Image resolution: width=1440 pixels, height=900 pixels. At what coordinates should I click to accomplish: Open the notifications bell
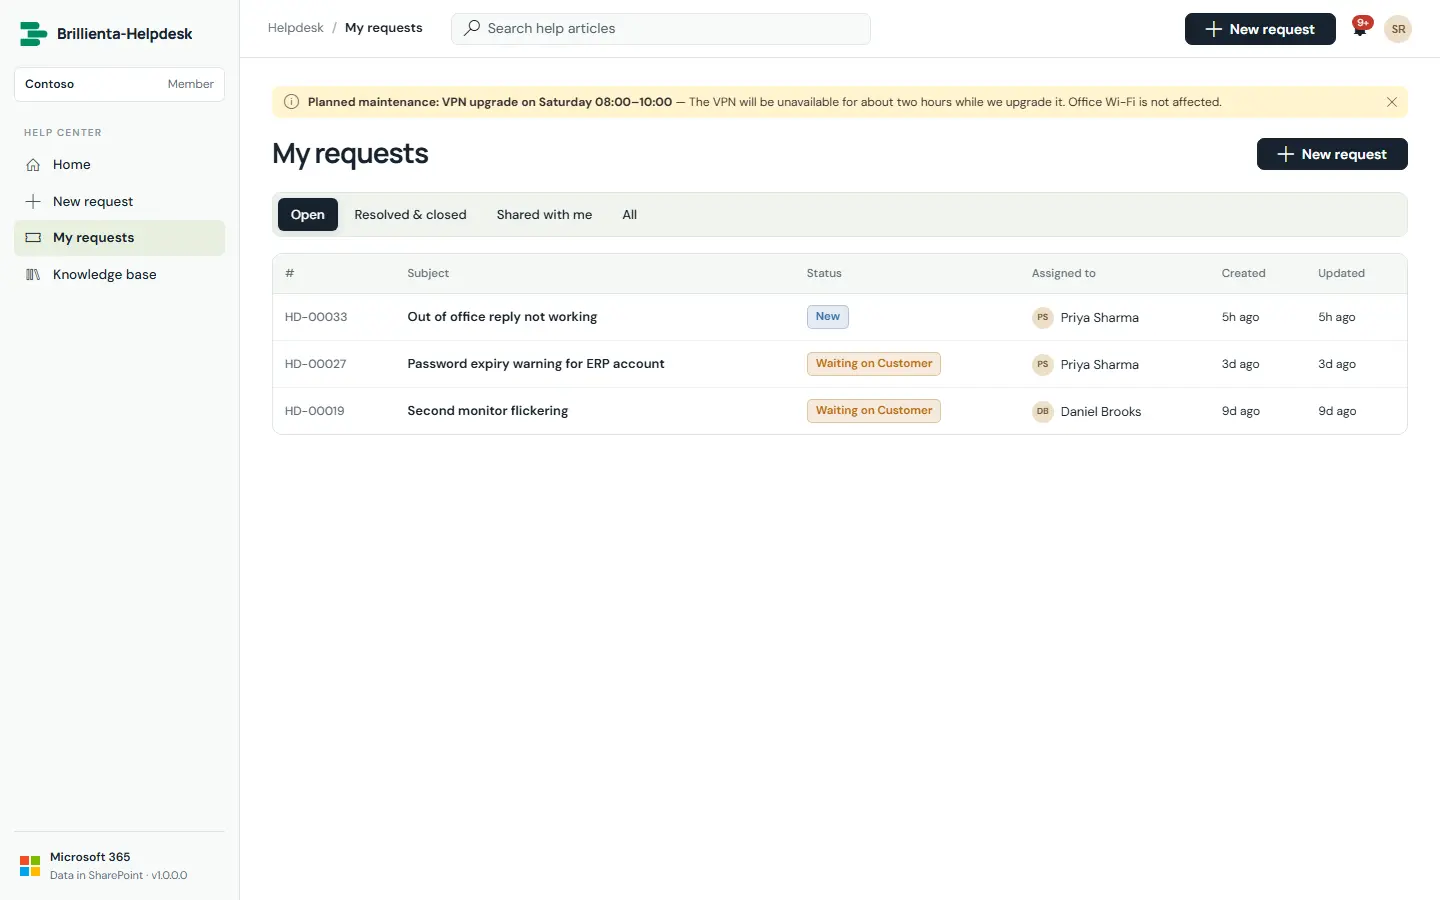(1360, 28)
